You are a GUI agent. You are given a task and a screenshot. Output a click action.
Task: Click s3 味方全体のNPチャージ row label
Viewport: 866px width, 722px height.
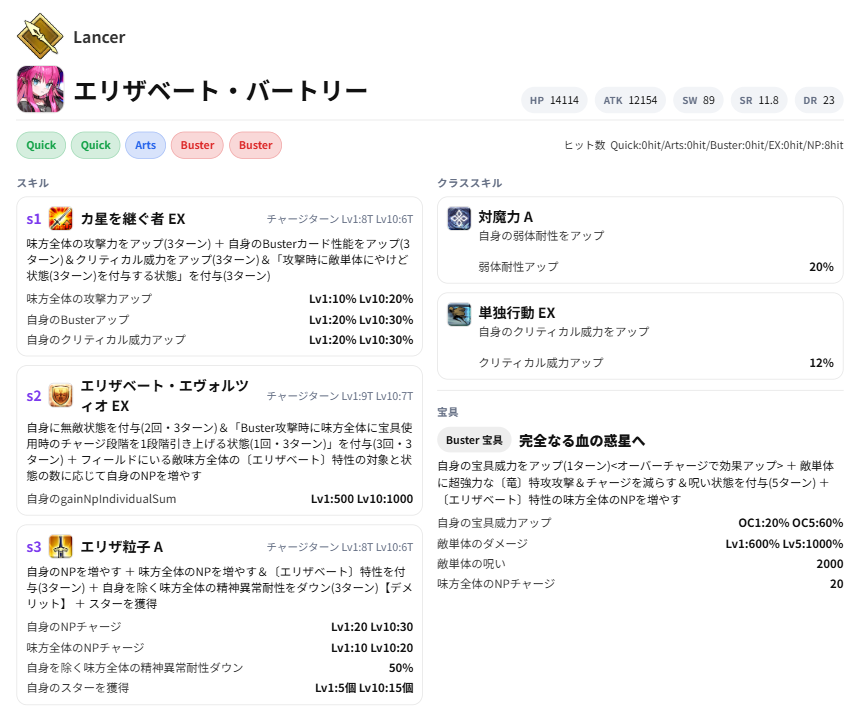click(86, 648)
